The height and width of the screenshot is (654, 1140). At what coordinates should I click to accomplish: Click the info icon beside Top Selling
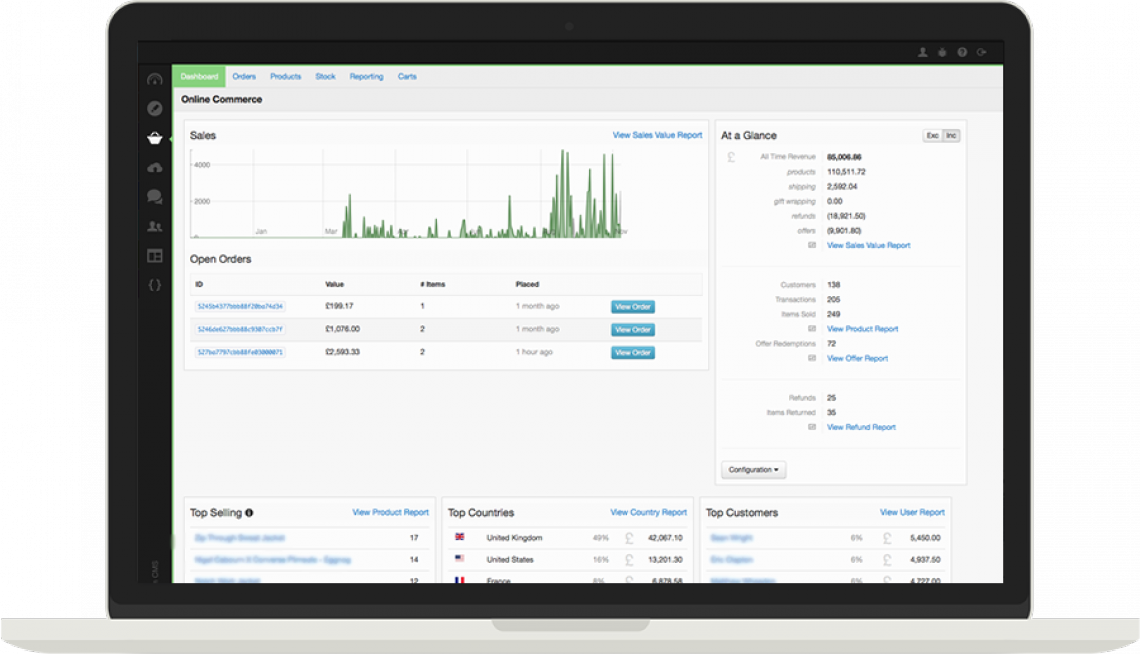pos(249,513)
